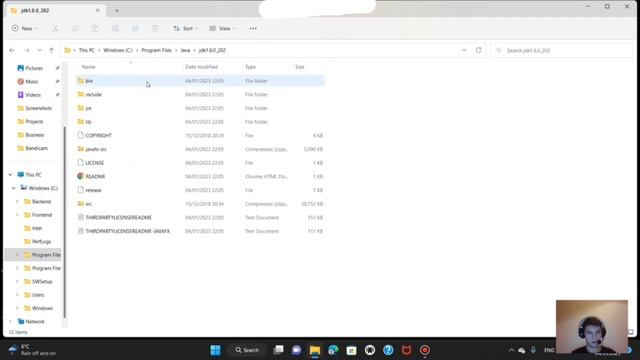The height and width of the screenshot is (360, 640).
Task: Click the Delete trash icon in the toolbar
Action: click(x=155, y=29)
